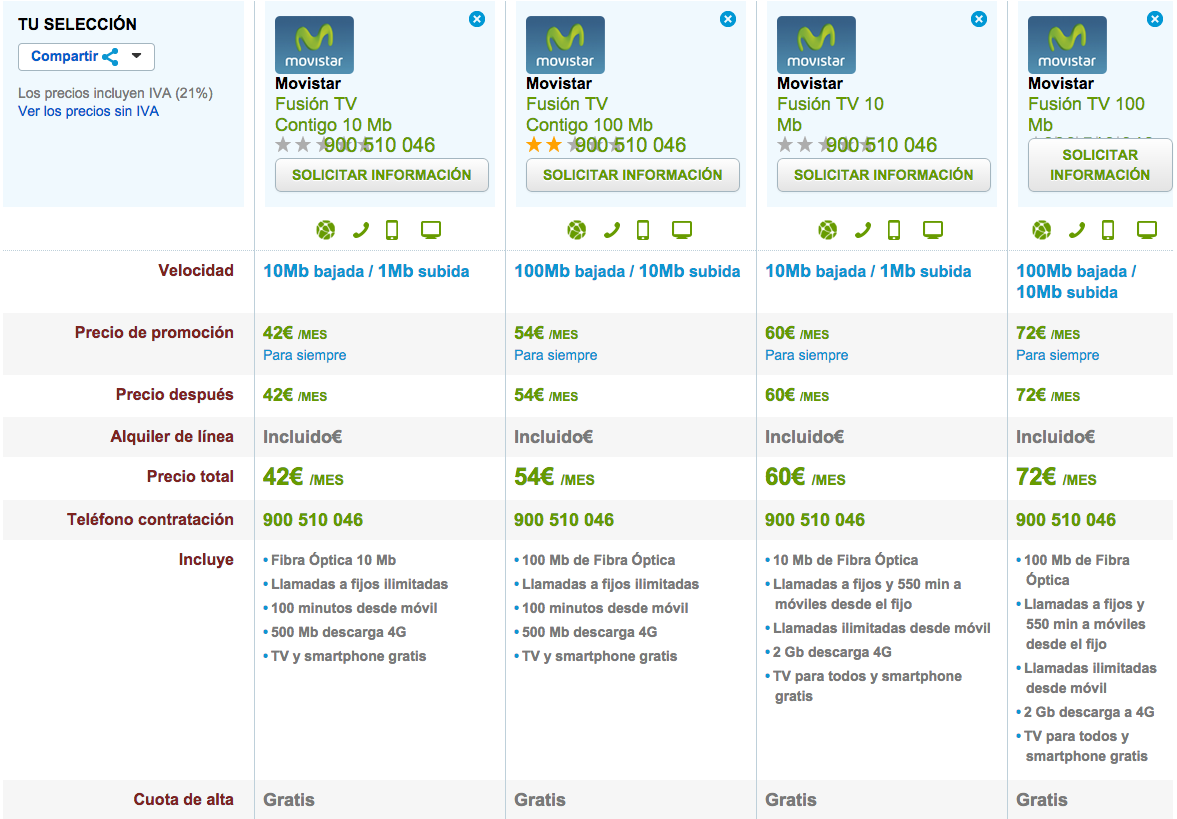Click mobile icon under Contigo 10 Mb
The height and width of the screenshot is (819, 1177).
click(x=392, y=230)
